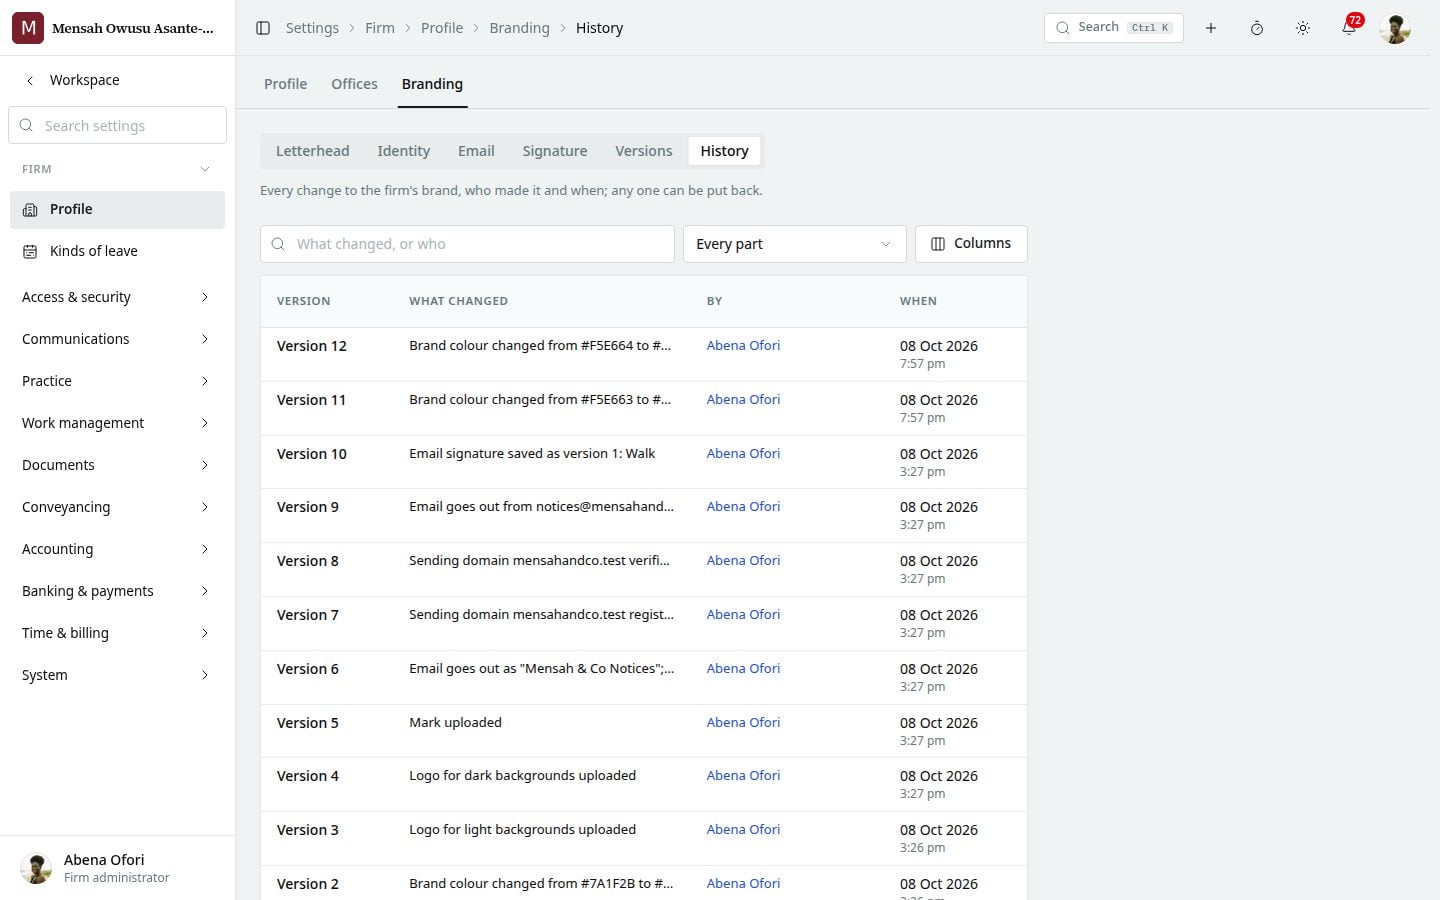
Task: Expand the Conveyancing section
Action: [x=117, y=507]
